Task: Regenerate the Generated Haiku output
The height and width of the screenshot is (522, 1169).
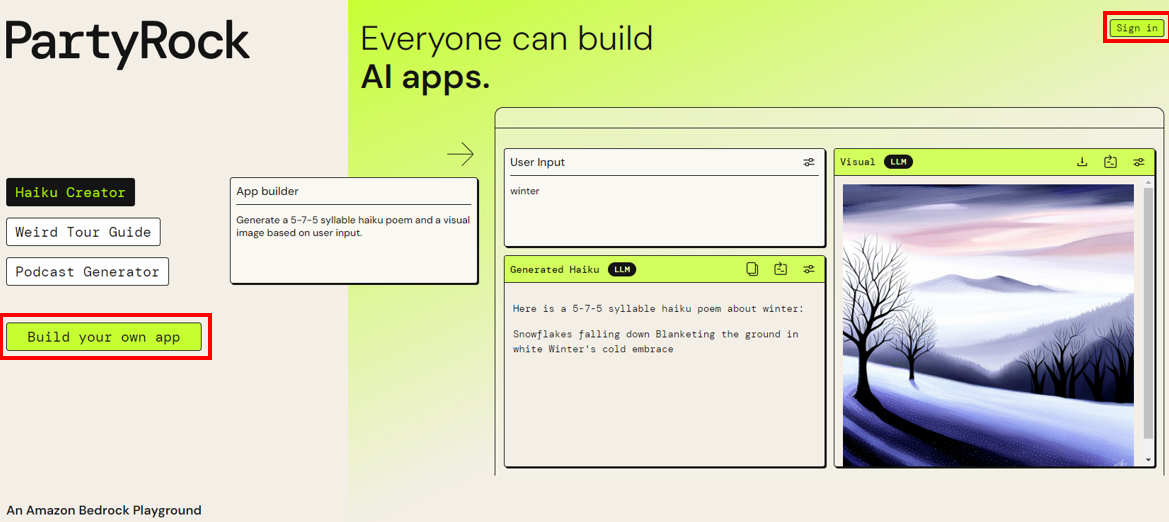Action: pyautogui.click(x=781, y=269)
